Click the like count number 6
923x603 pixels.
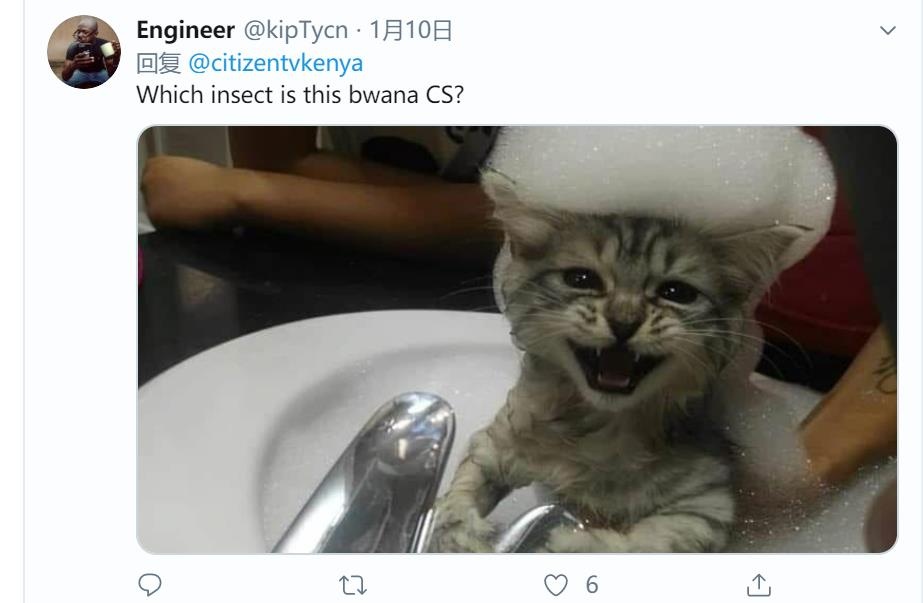[592, 585]
